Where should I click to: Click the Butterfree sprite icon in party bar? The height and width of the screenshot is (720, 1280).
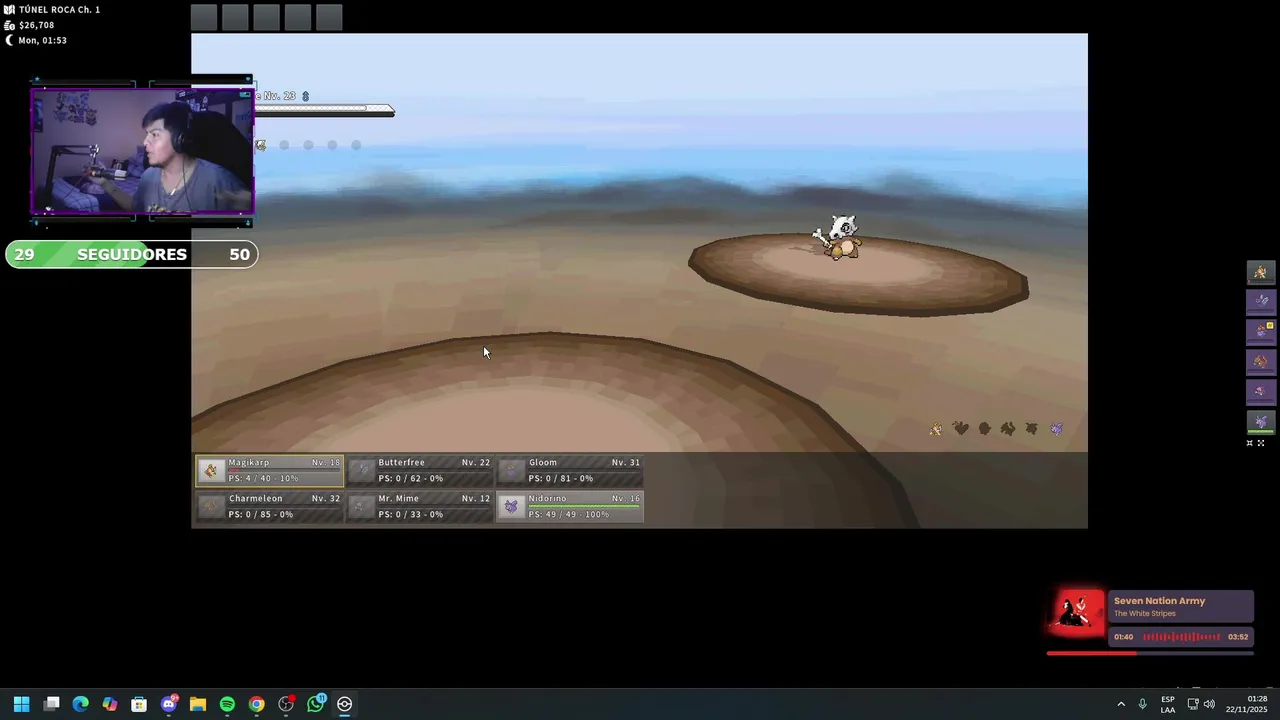[x=361, y=471]
